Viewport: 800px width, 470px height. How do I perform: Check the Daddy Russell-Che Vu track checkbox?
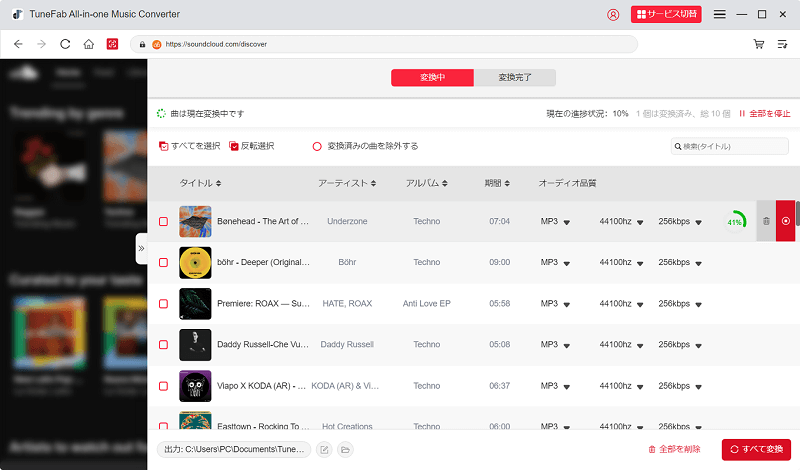click(x=163, y=344)
